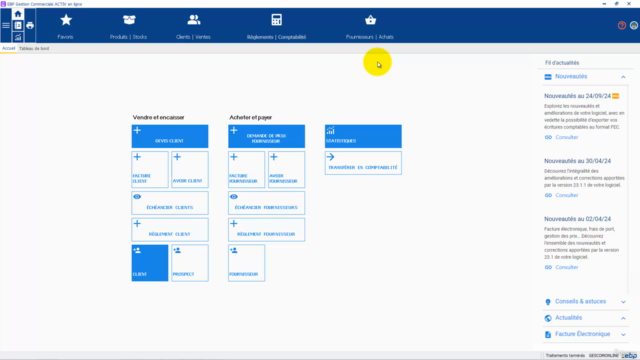Open the Favoris star menu
The image size is (640, 360).
[65, 26]
